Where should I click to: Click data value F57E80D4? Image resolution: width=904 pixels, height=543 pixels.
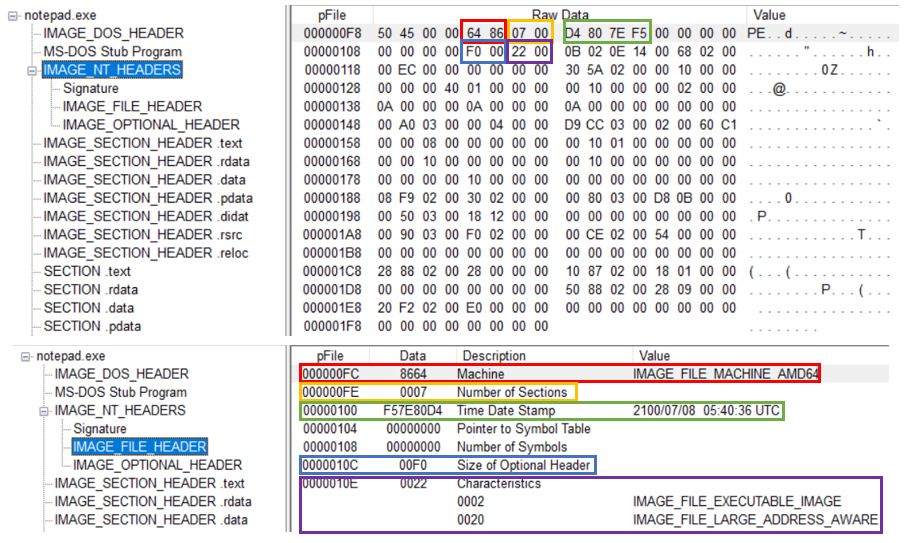point(412,411)
